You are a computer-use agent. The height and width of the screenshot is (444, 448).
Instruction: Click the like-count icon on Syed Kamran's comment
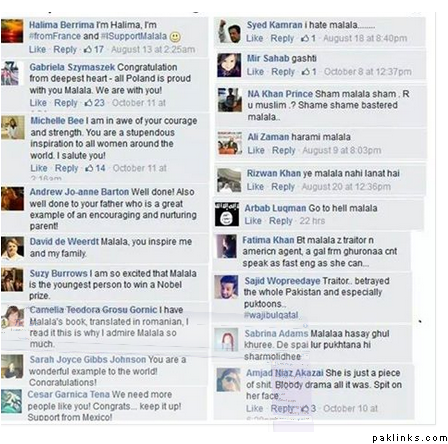tap(305, 39)
